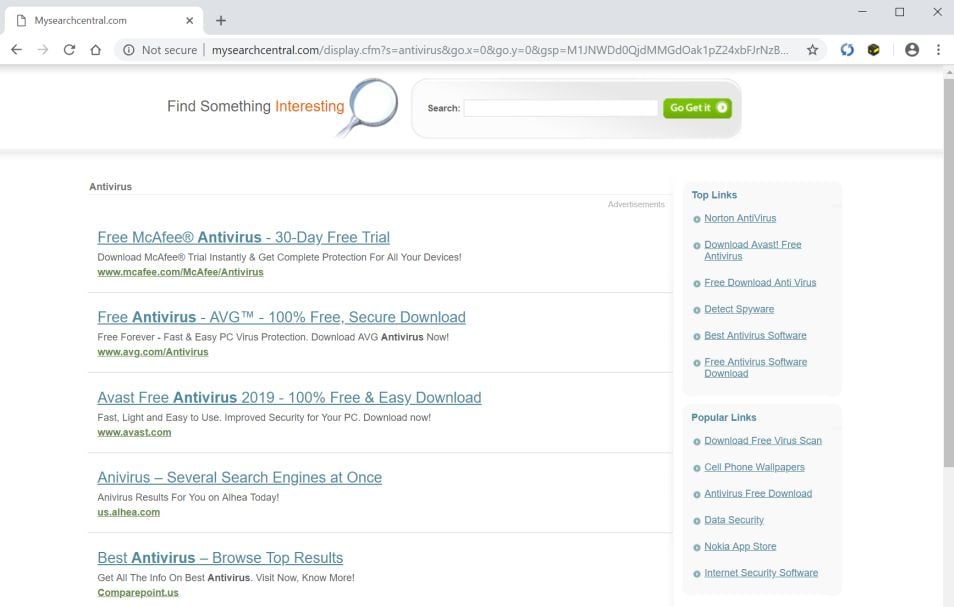Click the page vertical scrollbar thumb
The height and width of the screenshot is (607, 954).
(949, 272)
